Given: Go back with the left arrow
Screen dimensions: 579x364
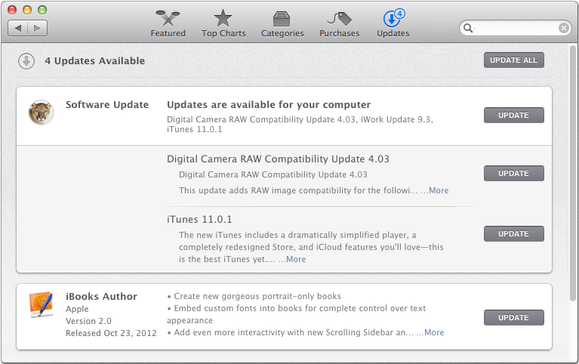Looking at the screenshot, I should pyautogui.click(x=18, y=28).
